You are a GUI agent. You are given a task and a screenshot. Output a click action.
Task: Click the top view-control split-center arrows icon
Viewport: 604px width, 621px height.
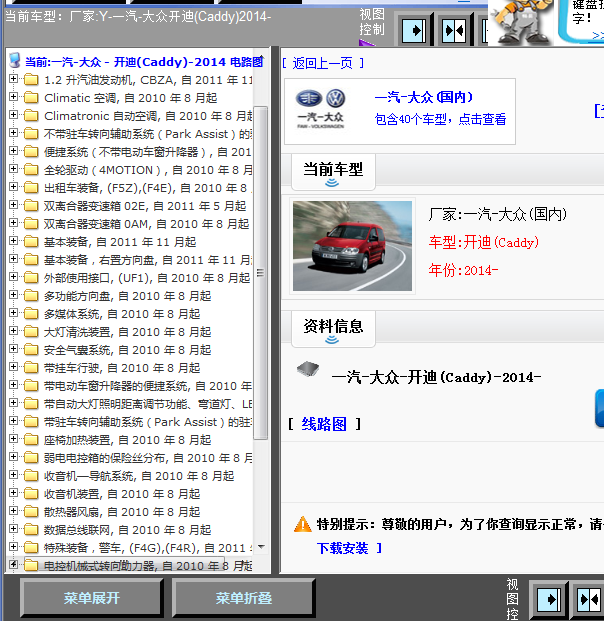pos(454,30)
